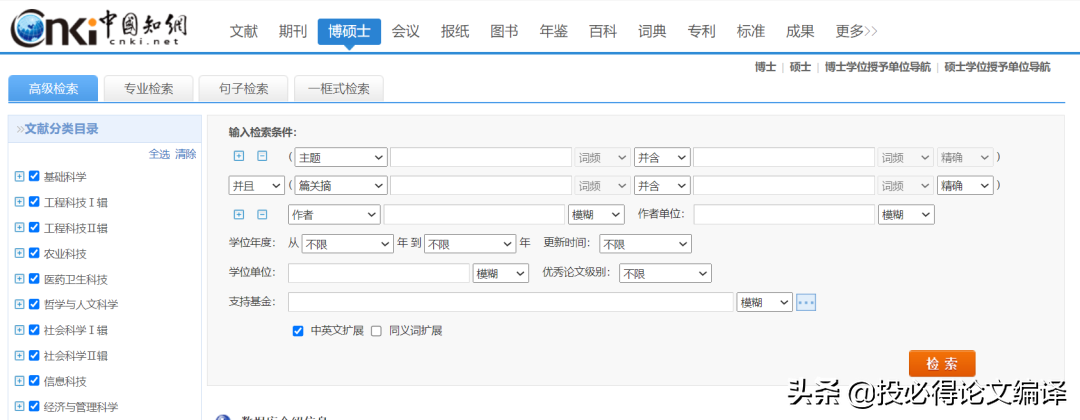Click the minus icon in the 作者 row
1080x420 pixels.
[263, 214]
